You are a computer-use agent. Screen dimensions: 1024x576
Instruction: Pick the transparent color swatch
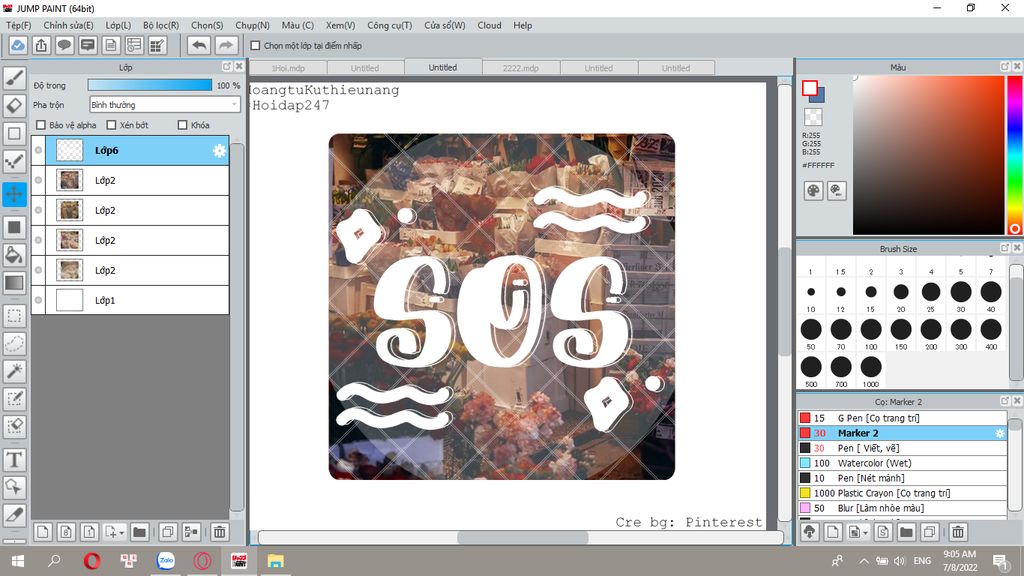tap(813, 117)
